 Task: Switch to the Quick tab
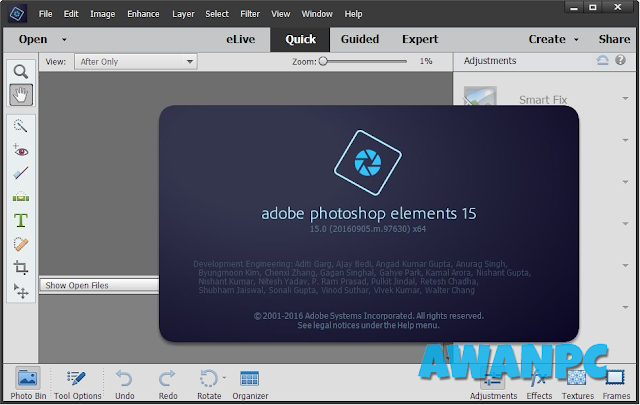pyautogui.click(x=300, y=39)
